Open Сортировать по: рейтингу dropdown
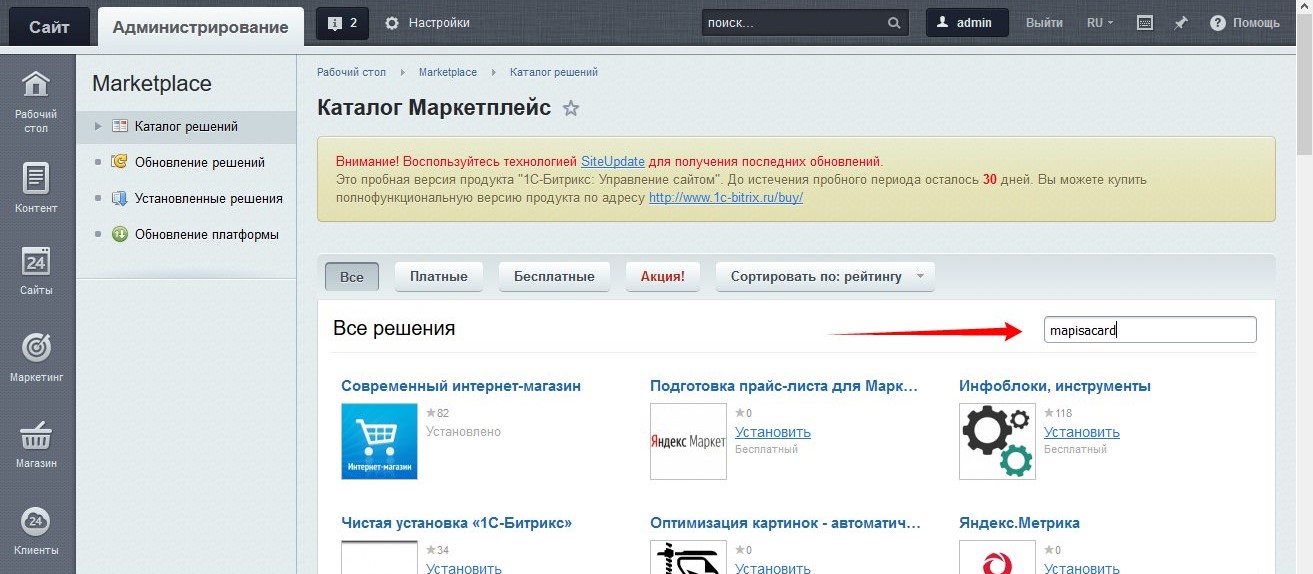 click(825, 277)
